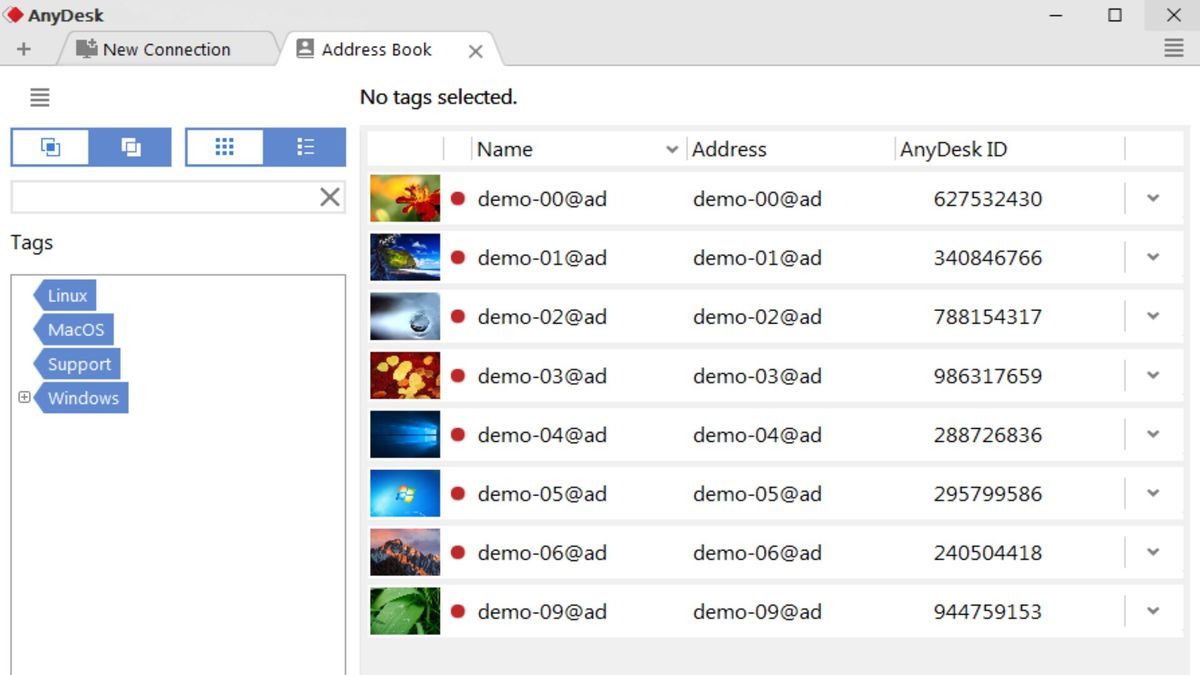This screenshot has width=1200, height=675.
Task: Toggle grid view for address book entries
Action: pos(225,146)
